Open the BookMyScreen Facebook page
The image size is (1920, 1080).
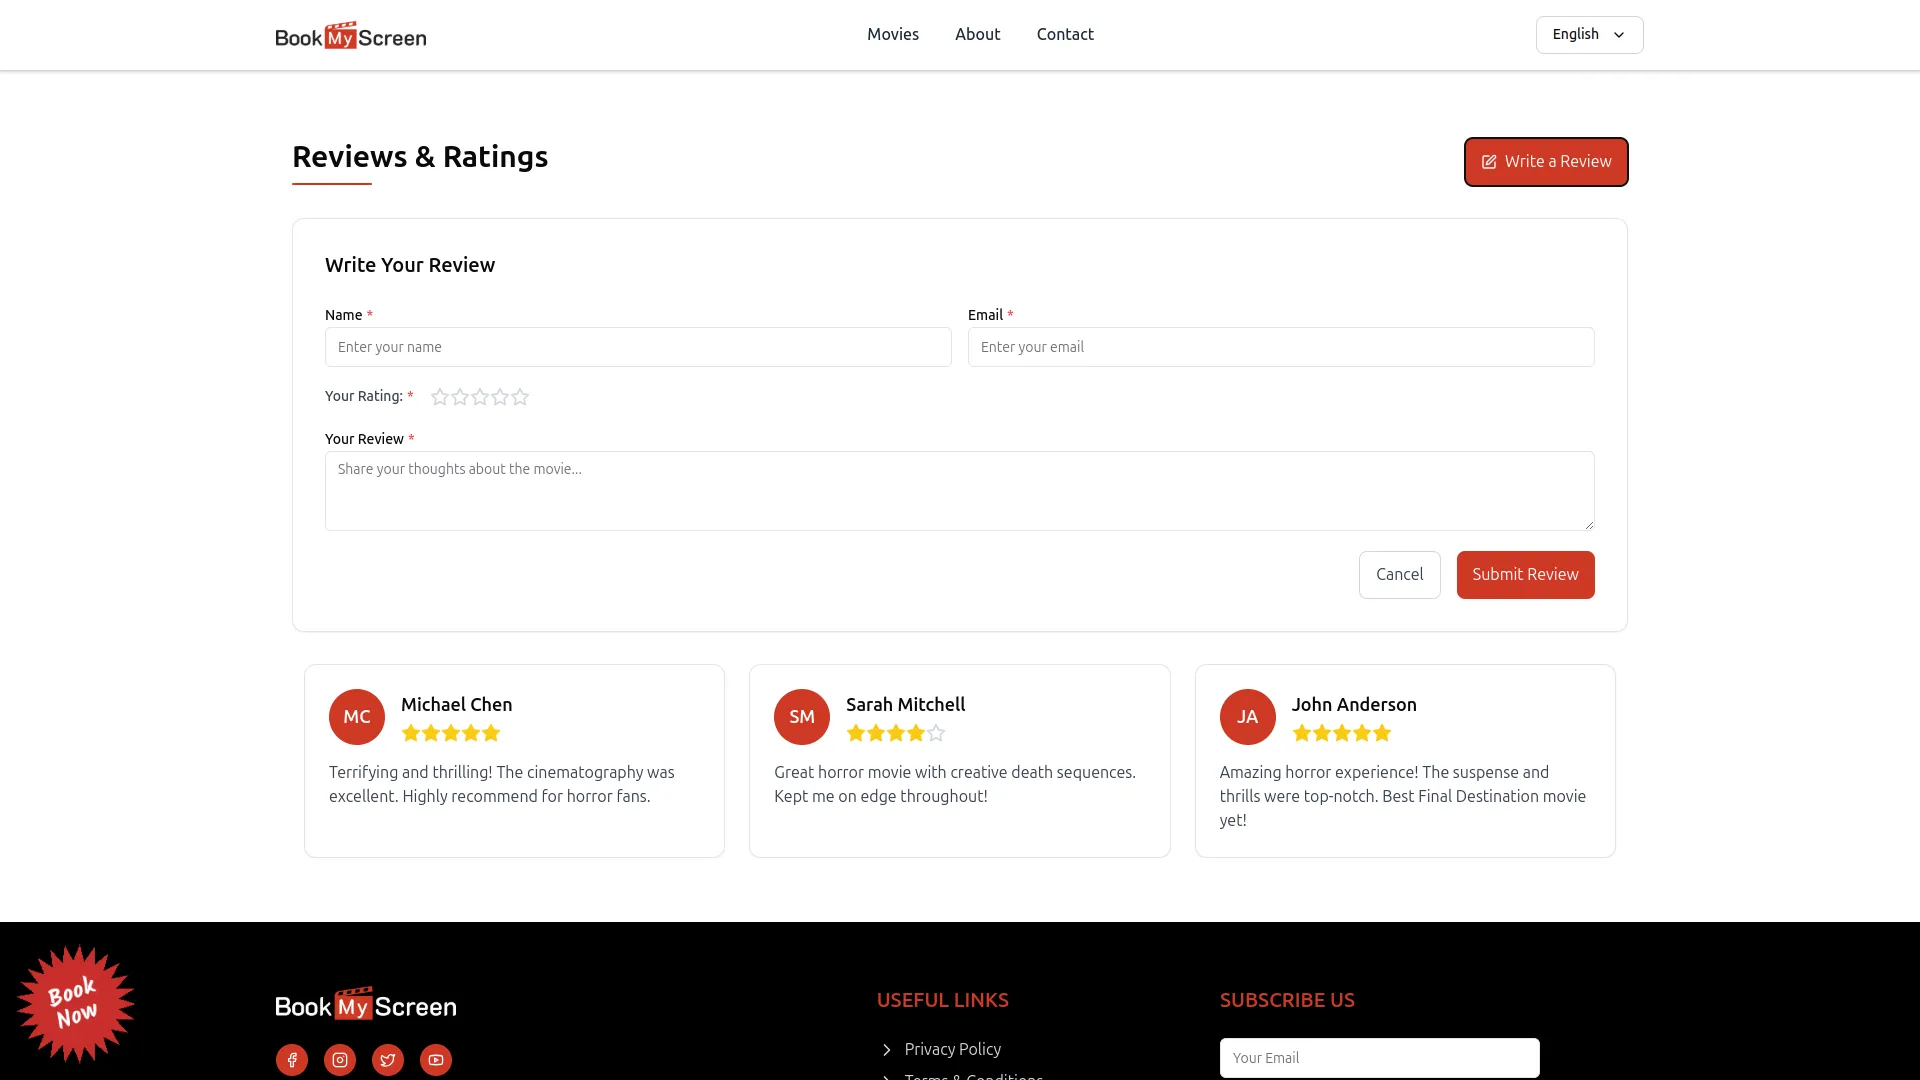click(x=291, y=1059)
